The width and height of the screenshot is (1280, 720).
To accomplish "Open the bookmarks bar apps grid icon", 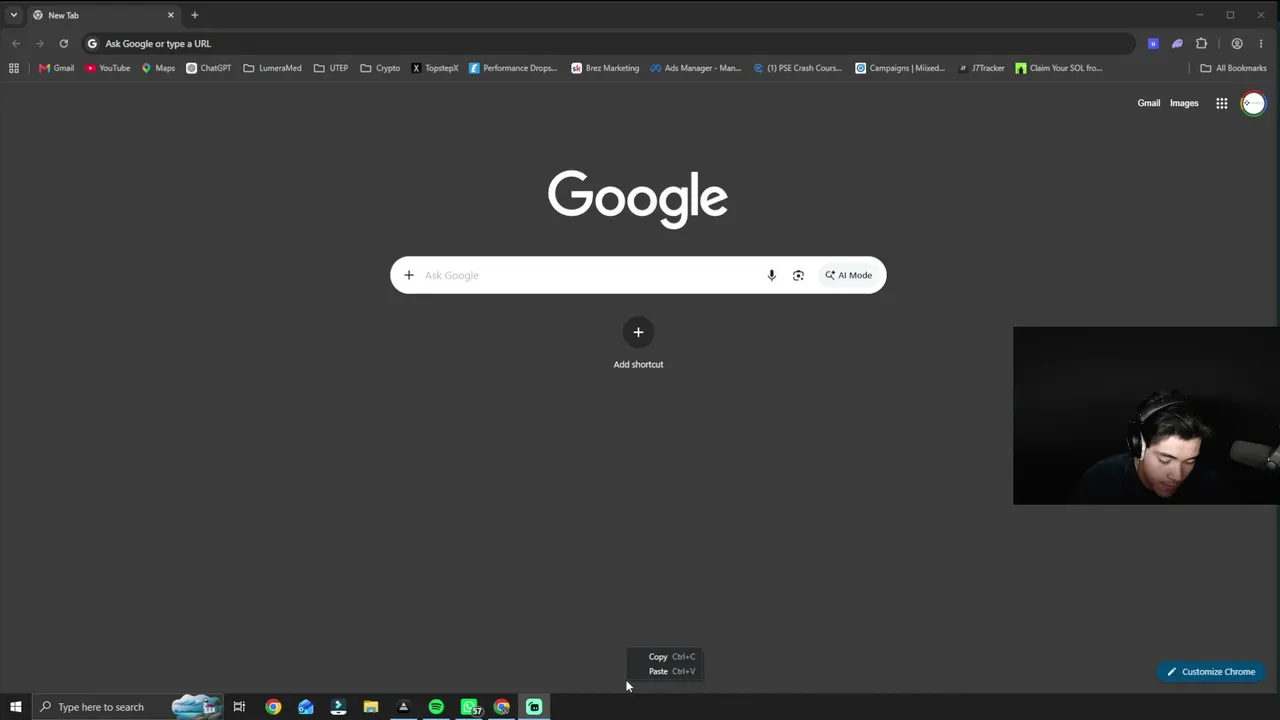I will 14,68.
